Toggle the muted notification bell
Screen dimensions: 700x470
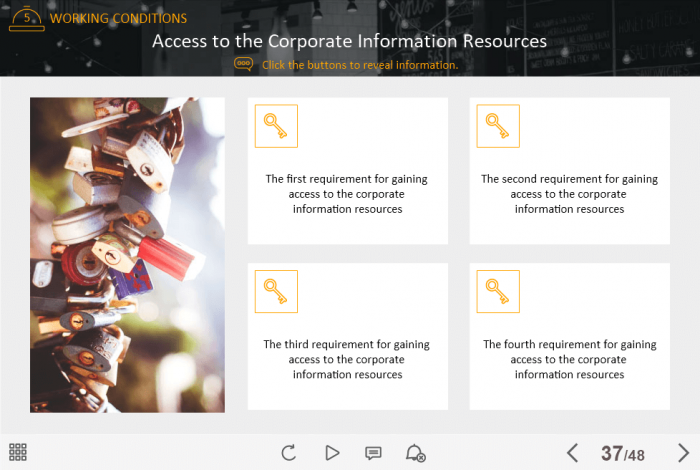tap(415, 453)
